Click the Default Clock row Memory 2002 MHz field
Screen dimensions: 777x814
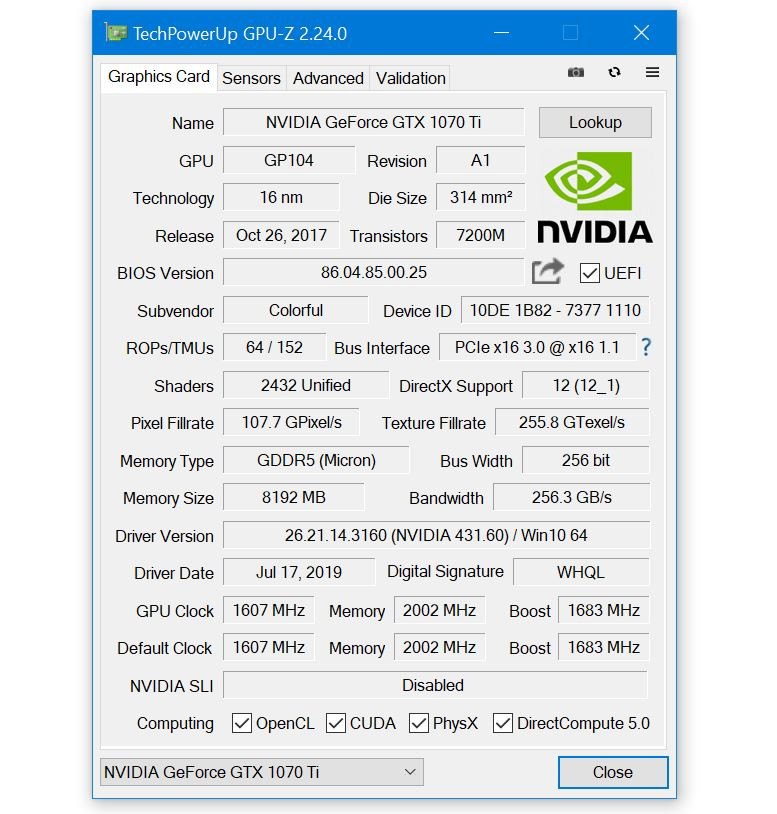(440, 647)
